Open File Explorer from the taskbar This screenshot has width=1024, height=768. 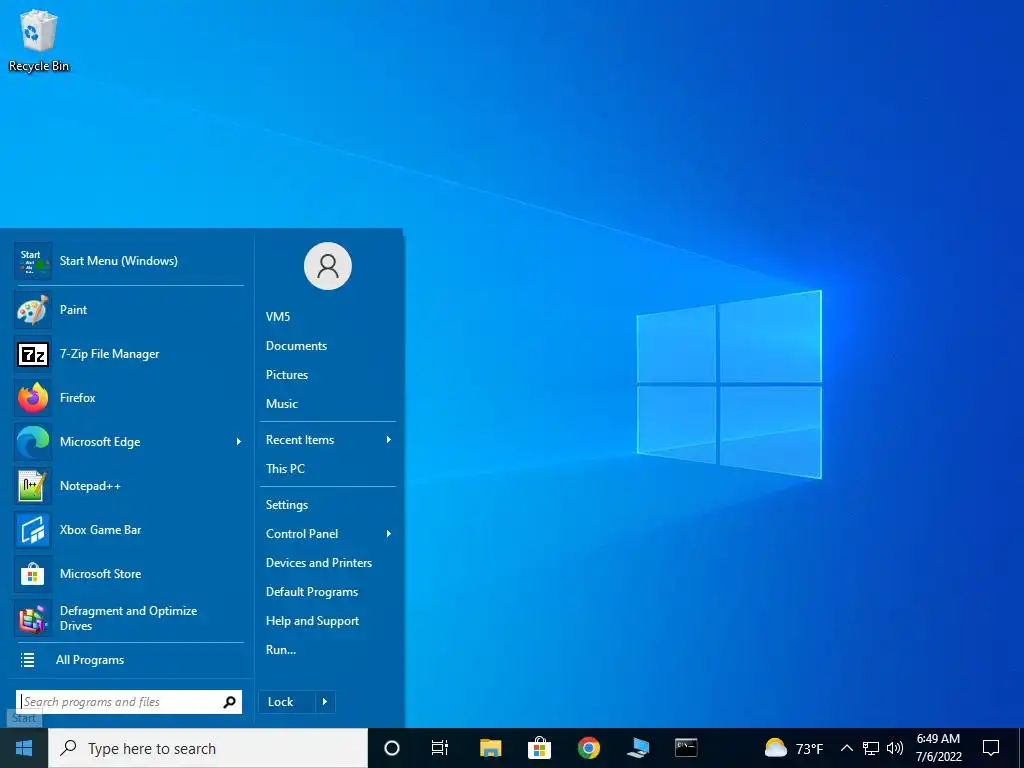490,748
